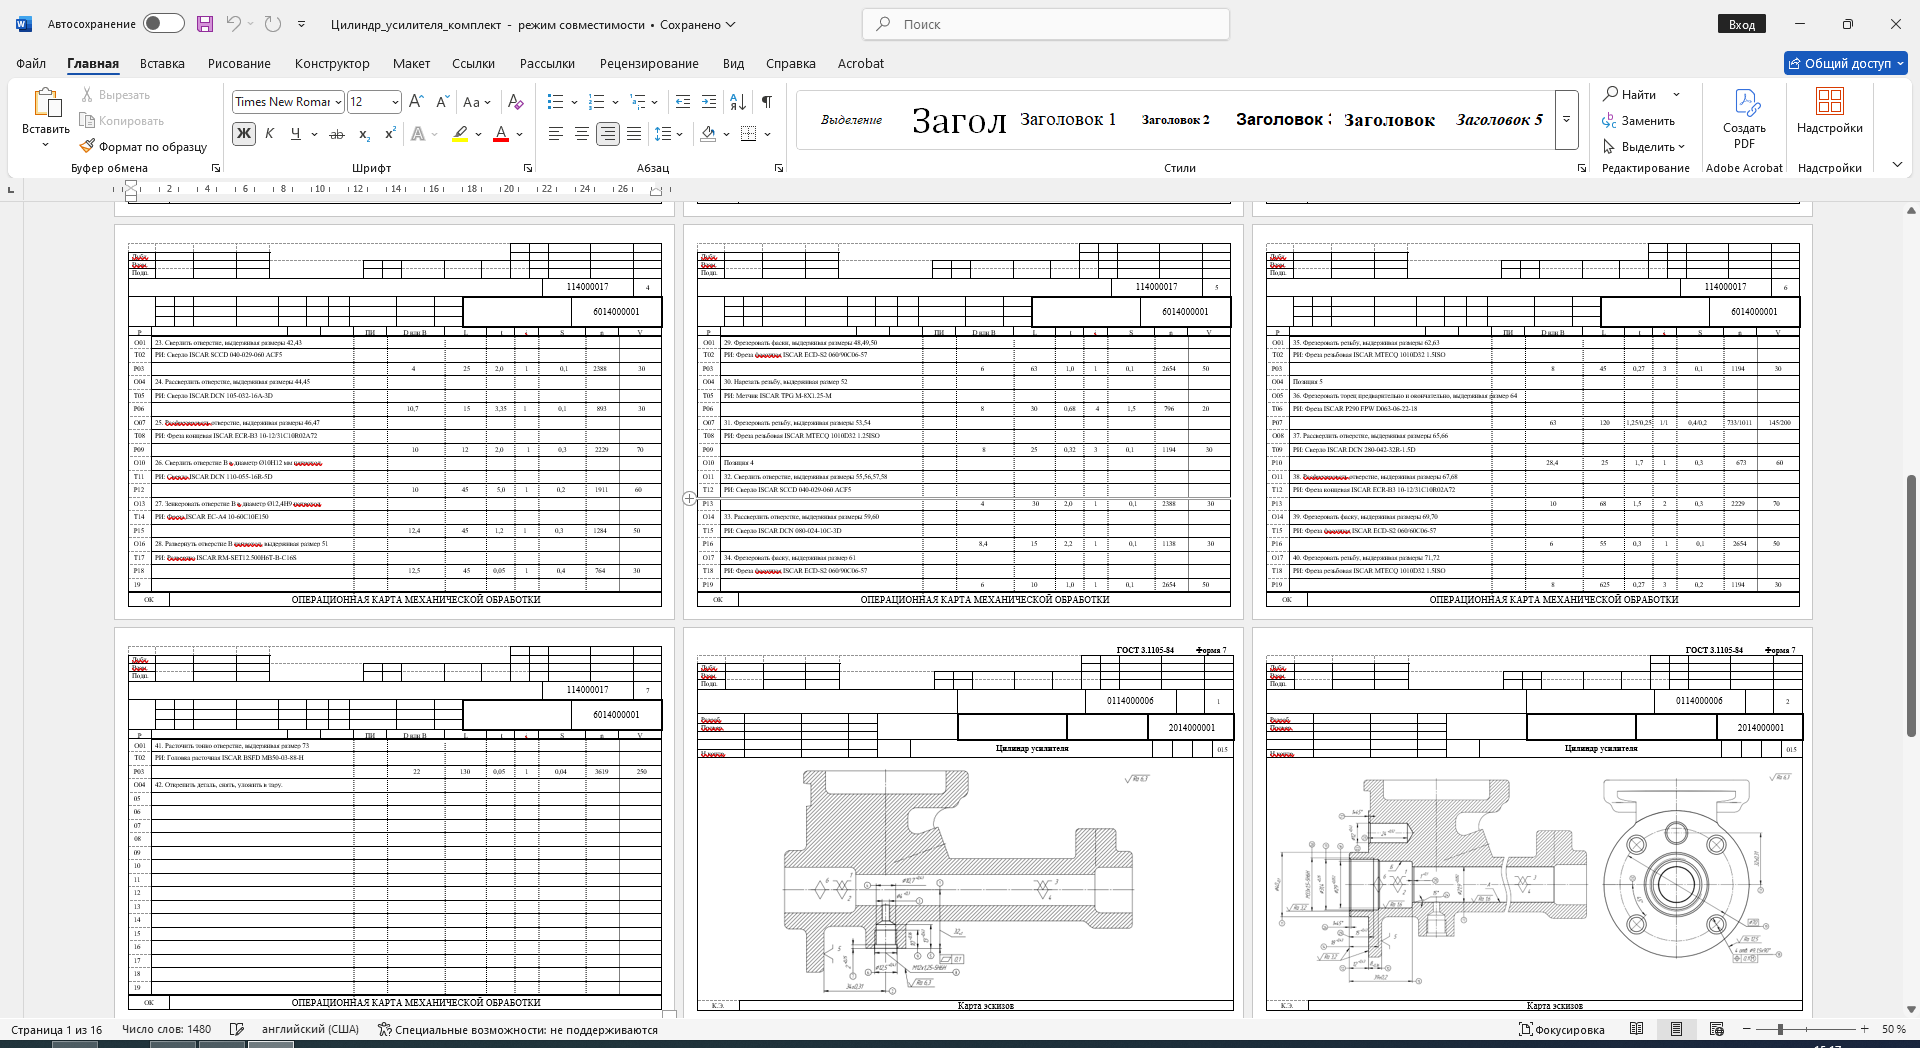Apply italic formatting with the К button
This screenshot has height=1048, width=1920.
(269, 134)
